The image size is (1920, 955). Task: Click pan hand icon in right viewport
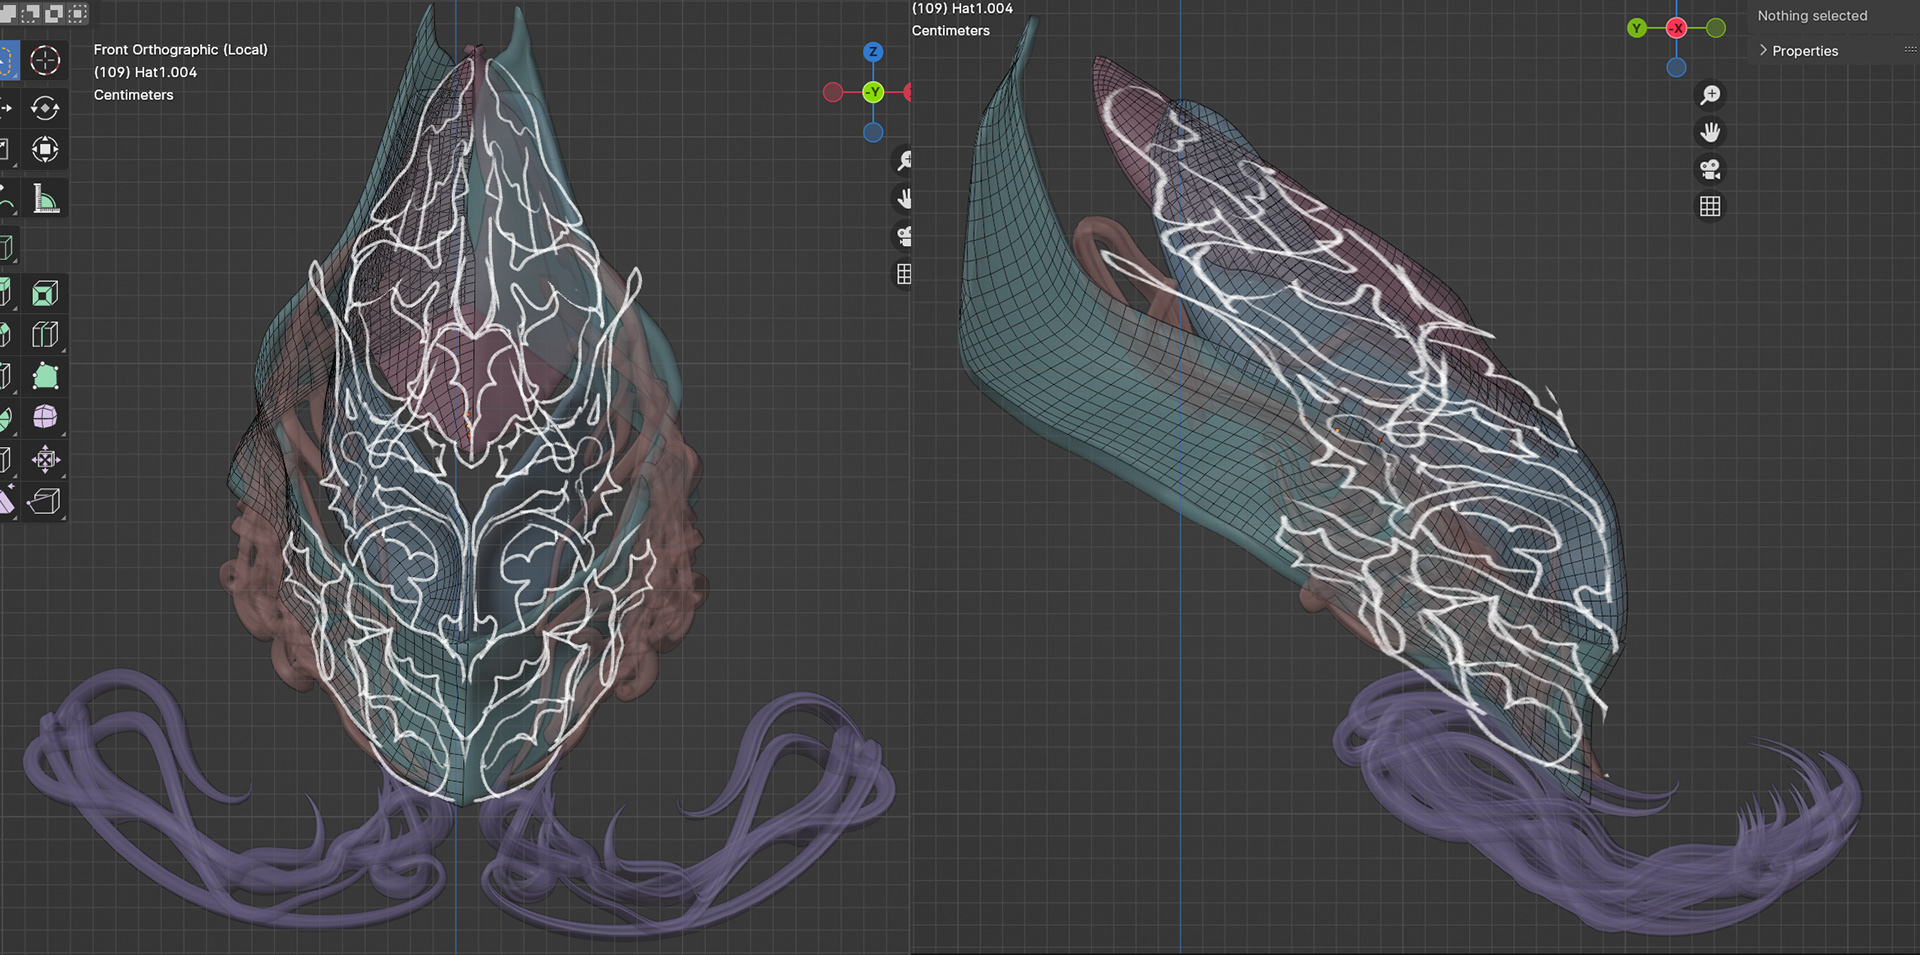click(1710, 132)
